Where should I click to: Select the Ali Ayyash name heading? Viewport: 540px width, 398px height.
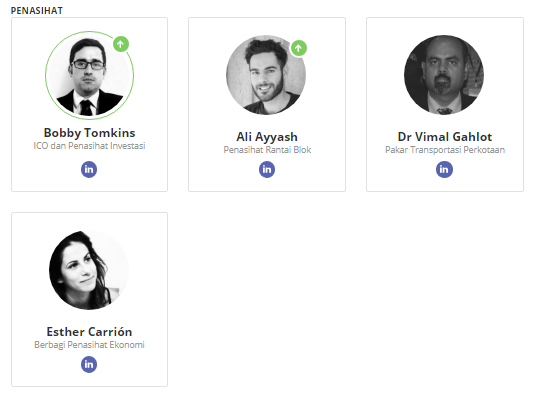click(x=267, y=137)
